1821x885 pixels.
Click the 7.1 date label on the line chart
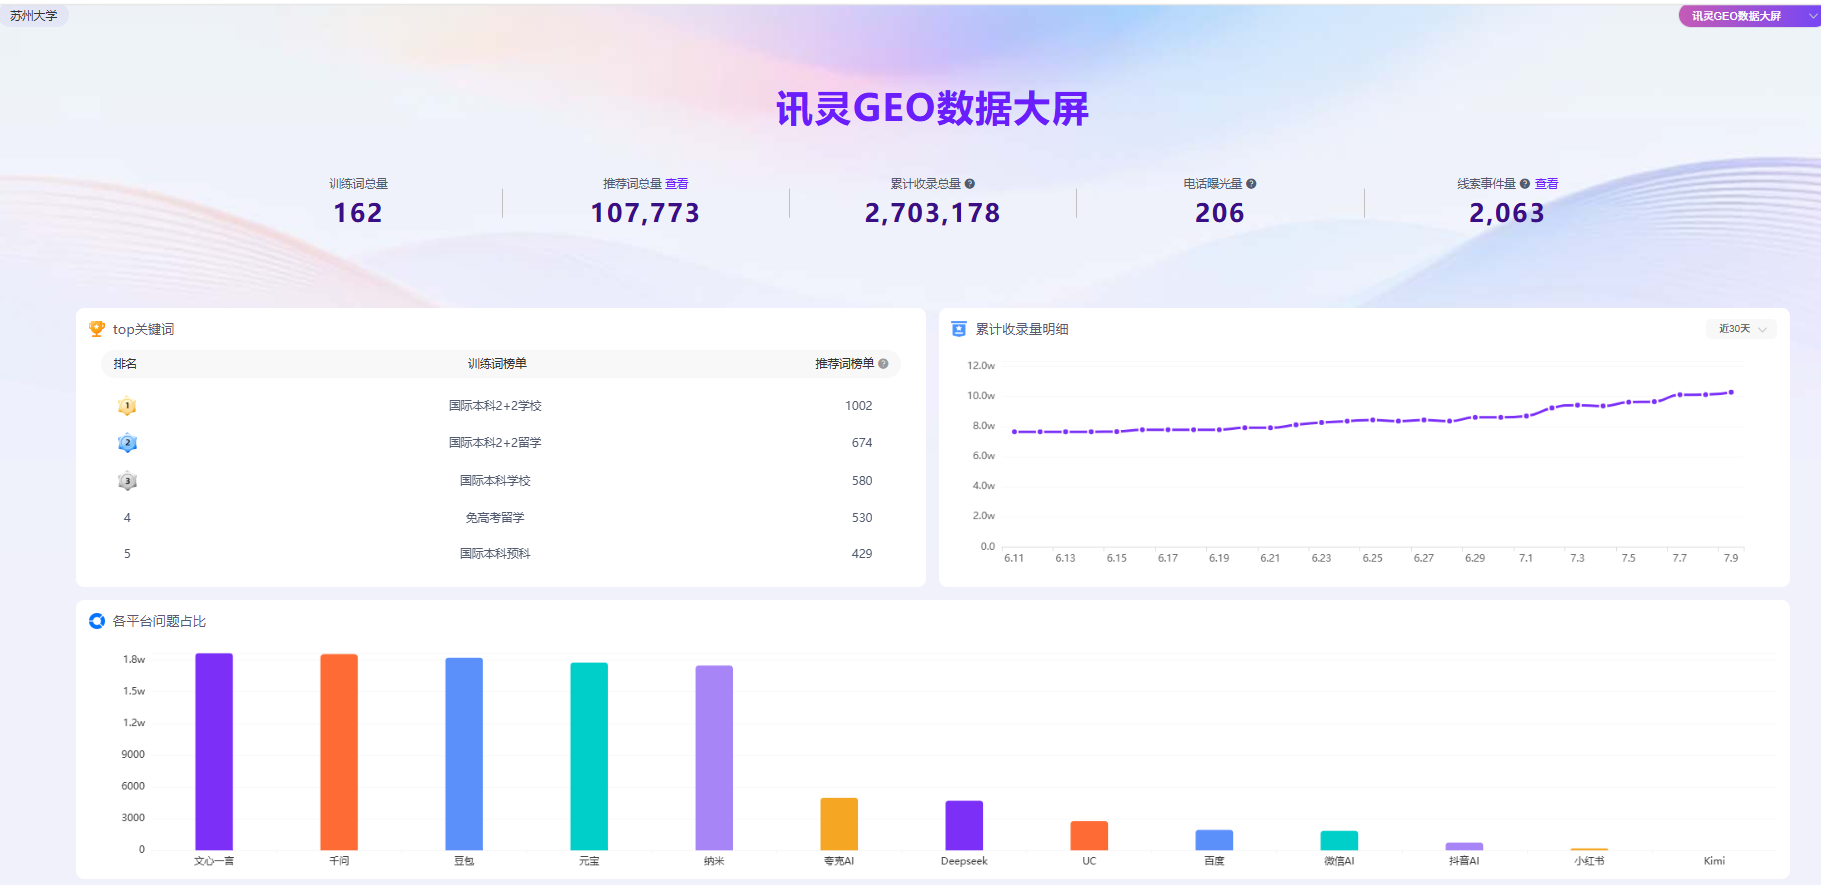tap(1526, 558)
